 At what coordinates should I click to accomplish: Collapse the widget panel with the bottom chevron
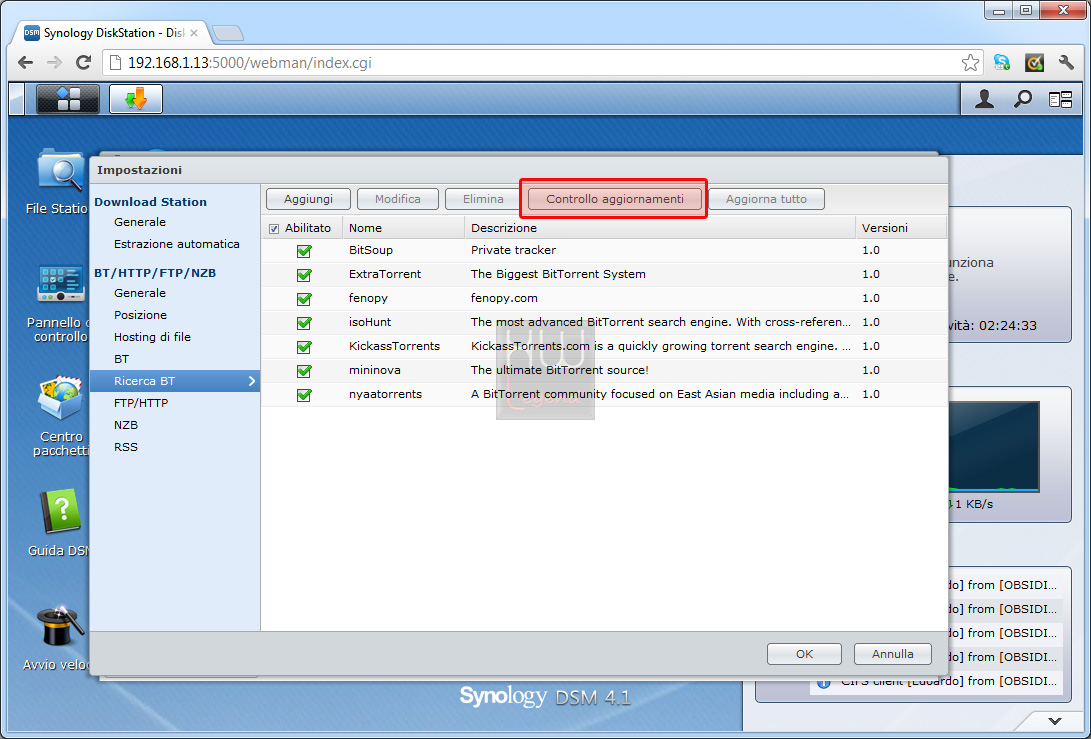point(1055,721)
